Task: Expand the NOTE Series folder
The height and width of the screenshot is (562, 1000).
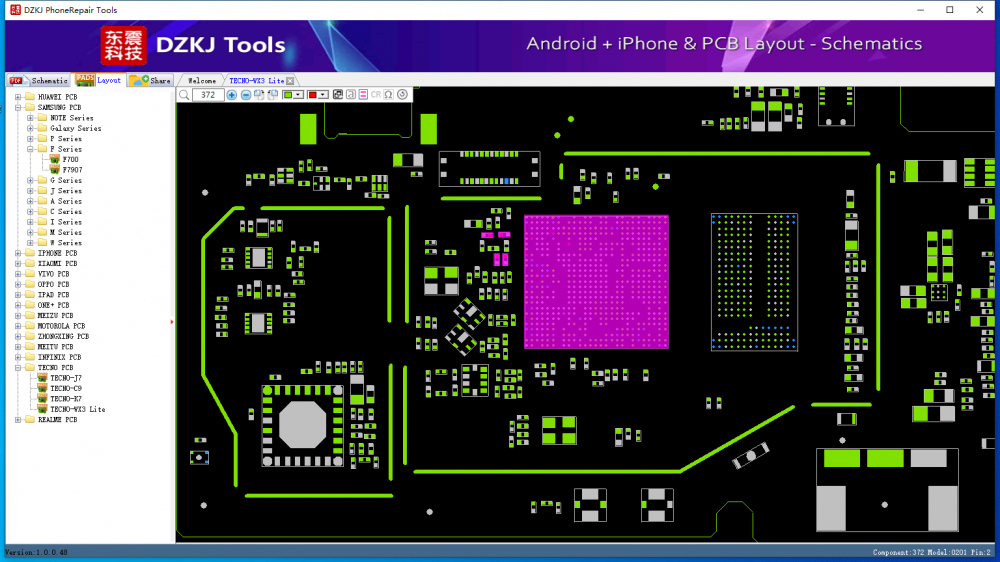Action: [30, 118]
